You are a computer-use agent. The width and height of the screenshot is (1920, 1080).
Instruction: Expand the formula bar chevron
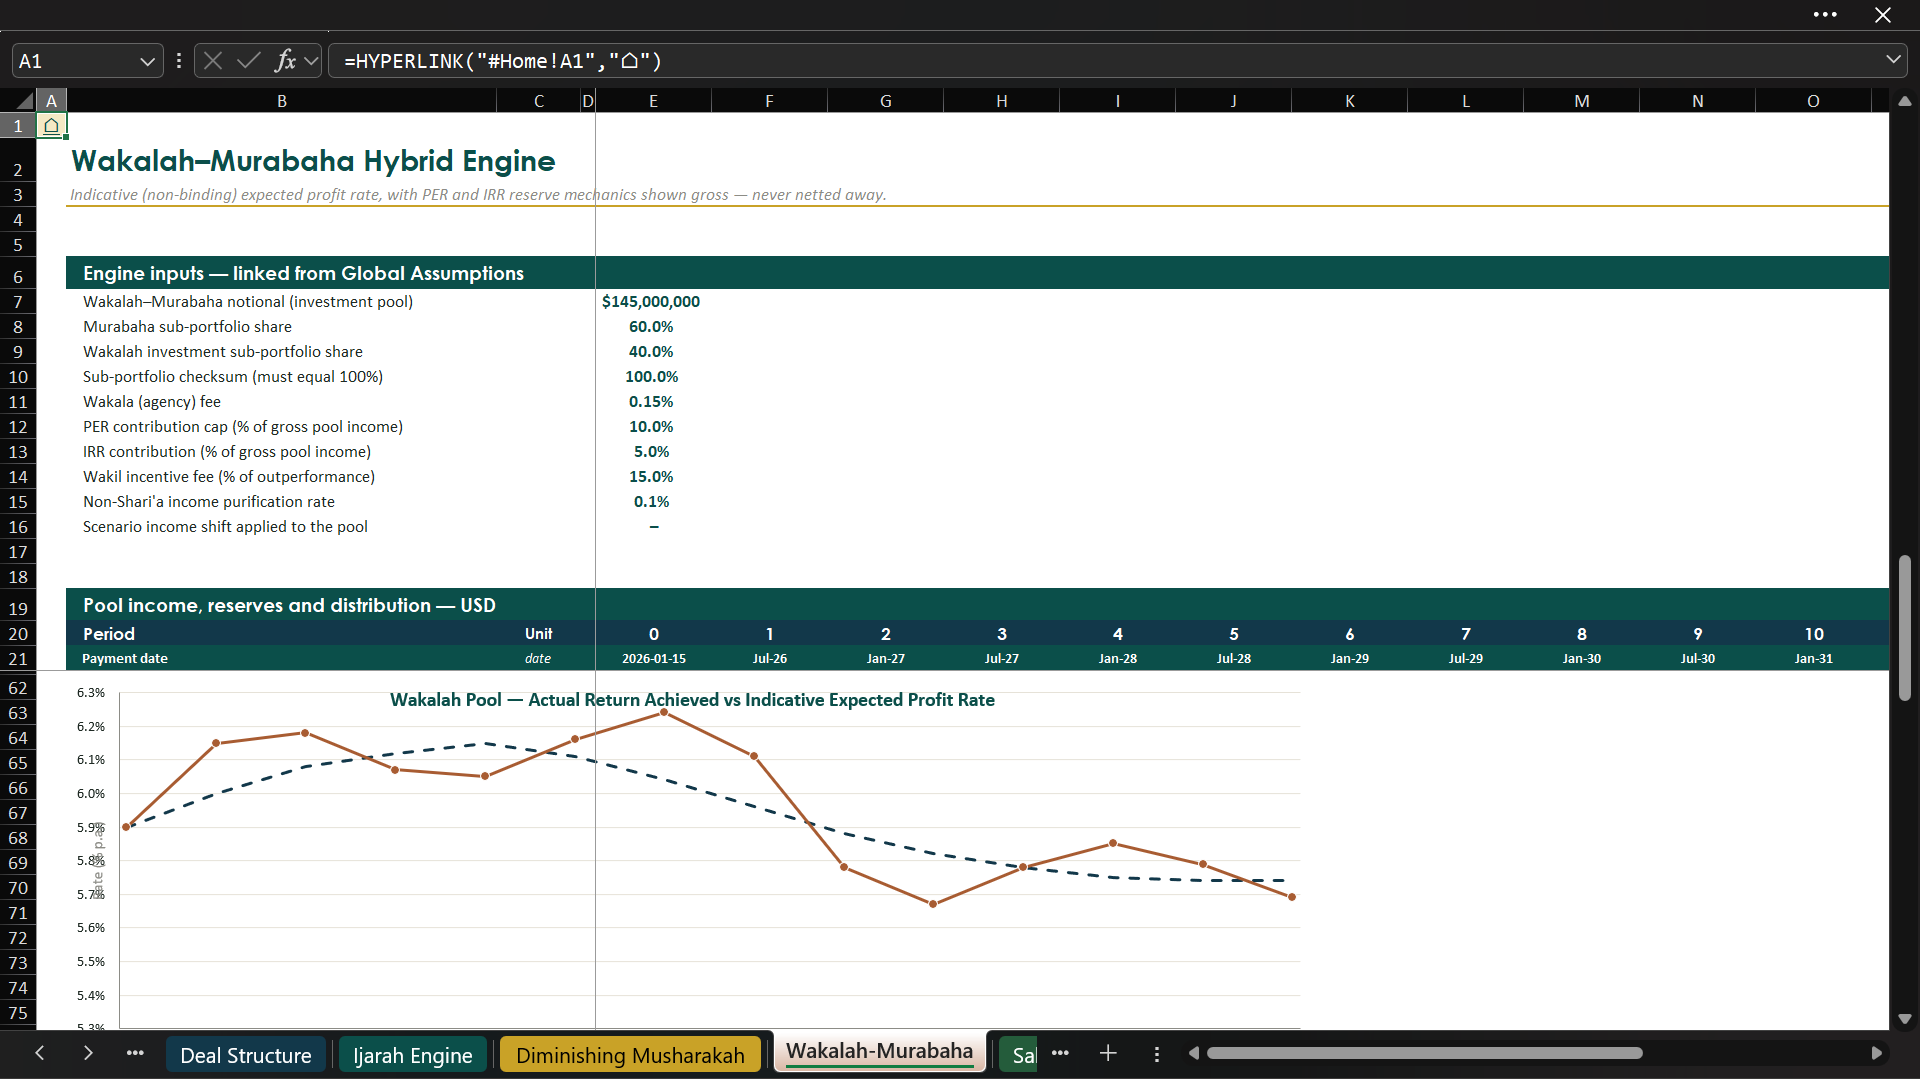click(x=1893, y=60)
